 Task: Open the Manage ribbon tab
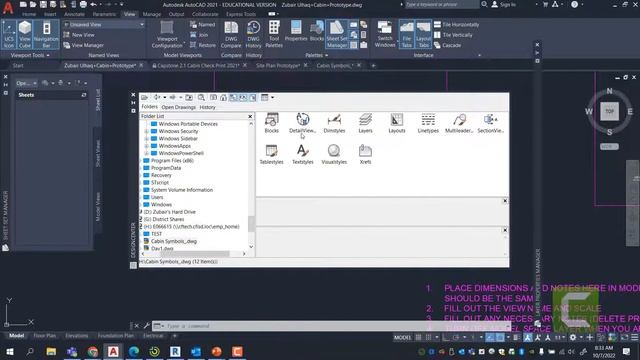tap(152, 14)
